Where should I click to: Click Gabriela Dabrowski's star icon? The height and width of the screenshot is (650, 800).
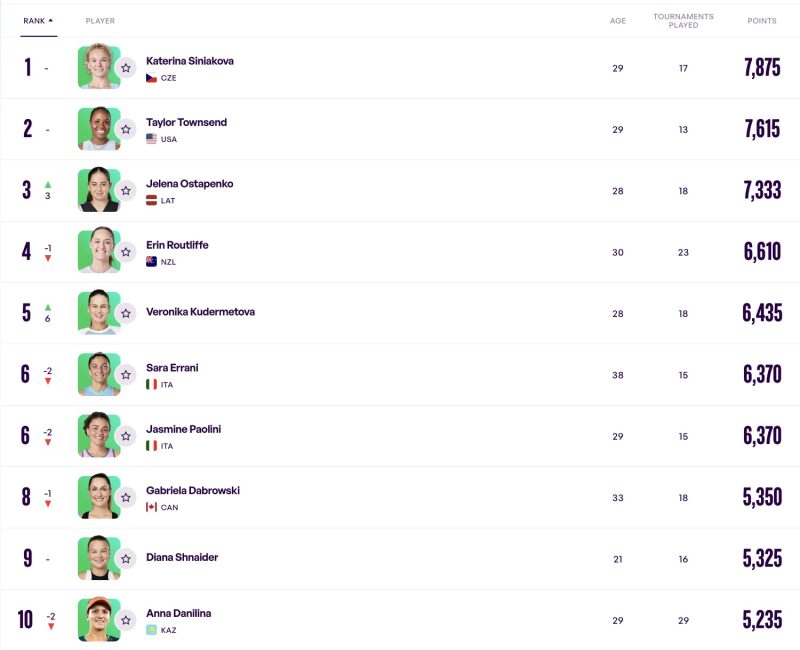tap(126, 497)
